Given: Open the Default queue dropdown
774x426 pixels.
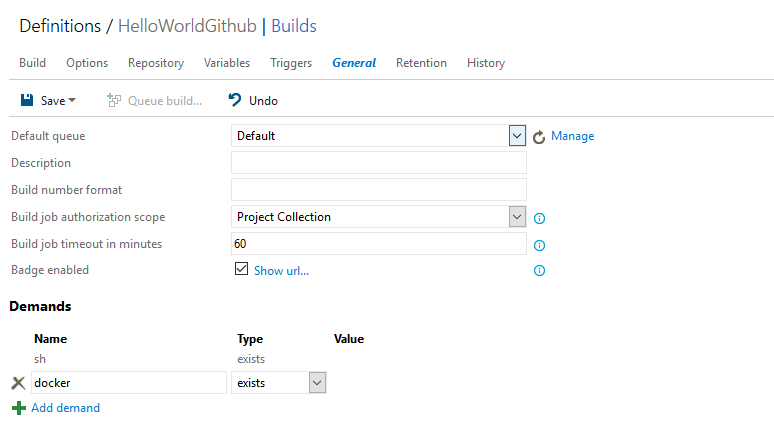Looking at the screenshot, I should coord(517,136).
